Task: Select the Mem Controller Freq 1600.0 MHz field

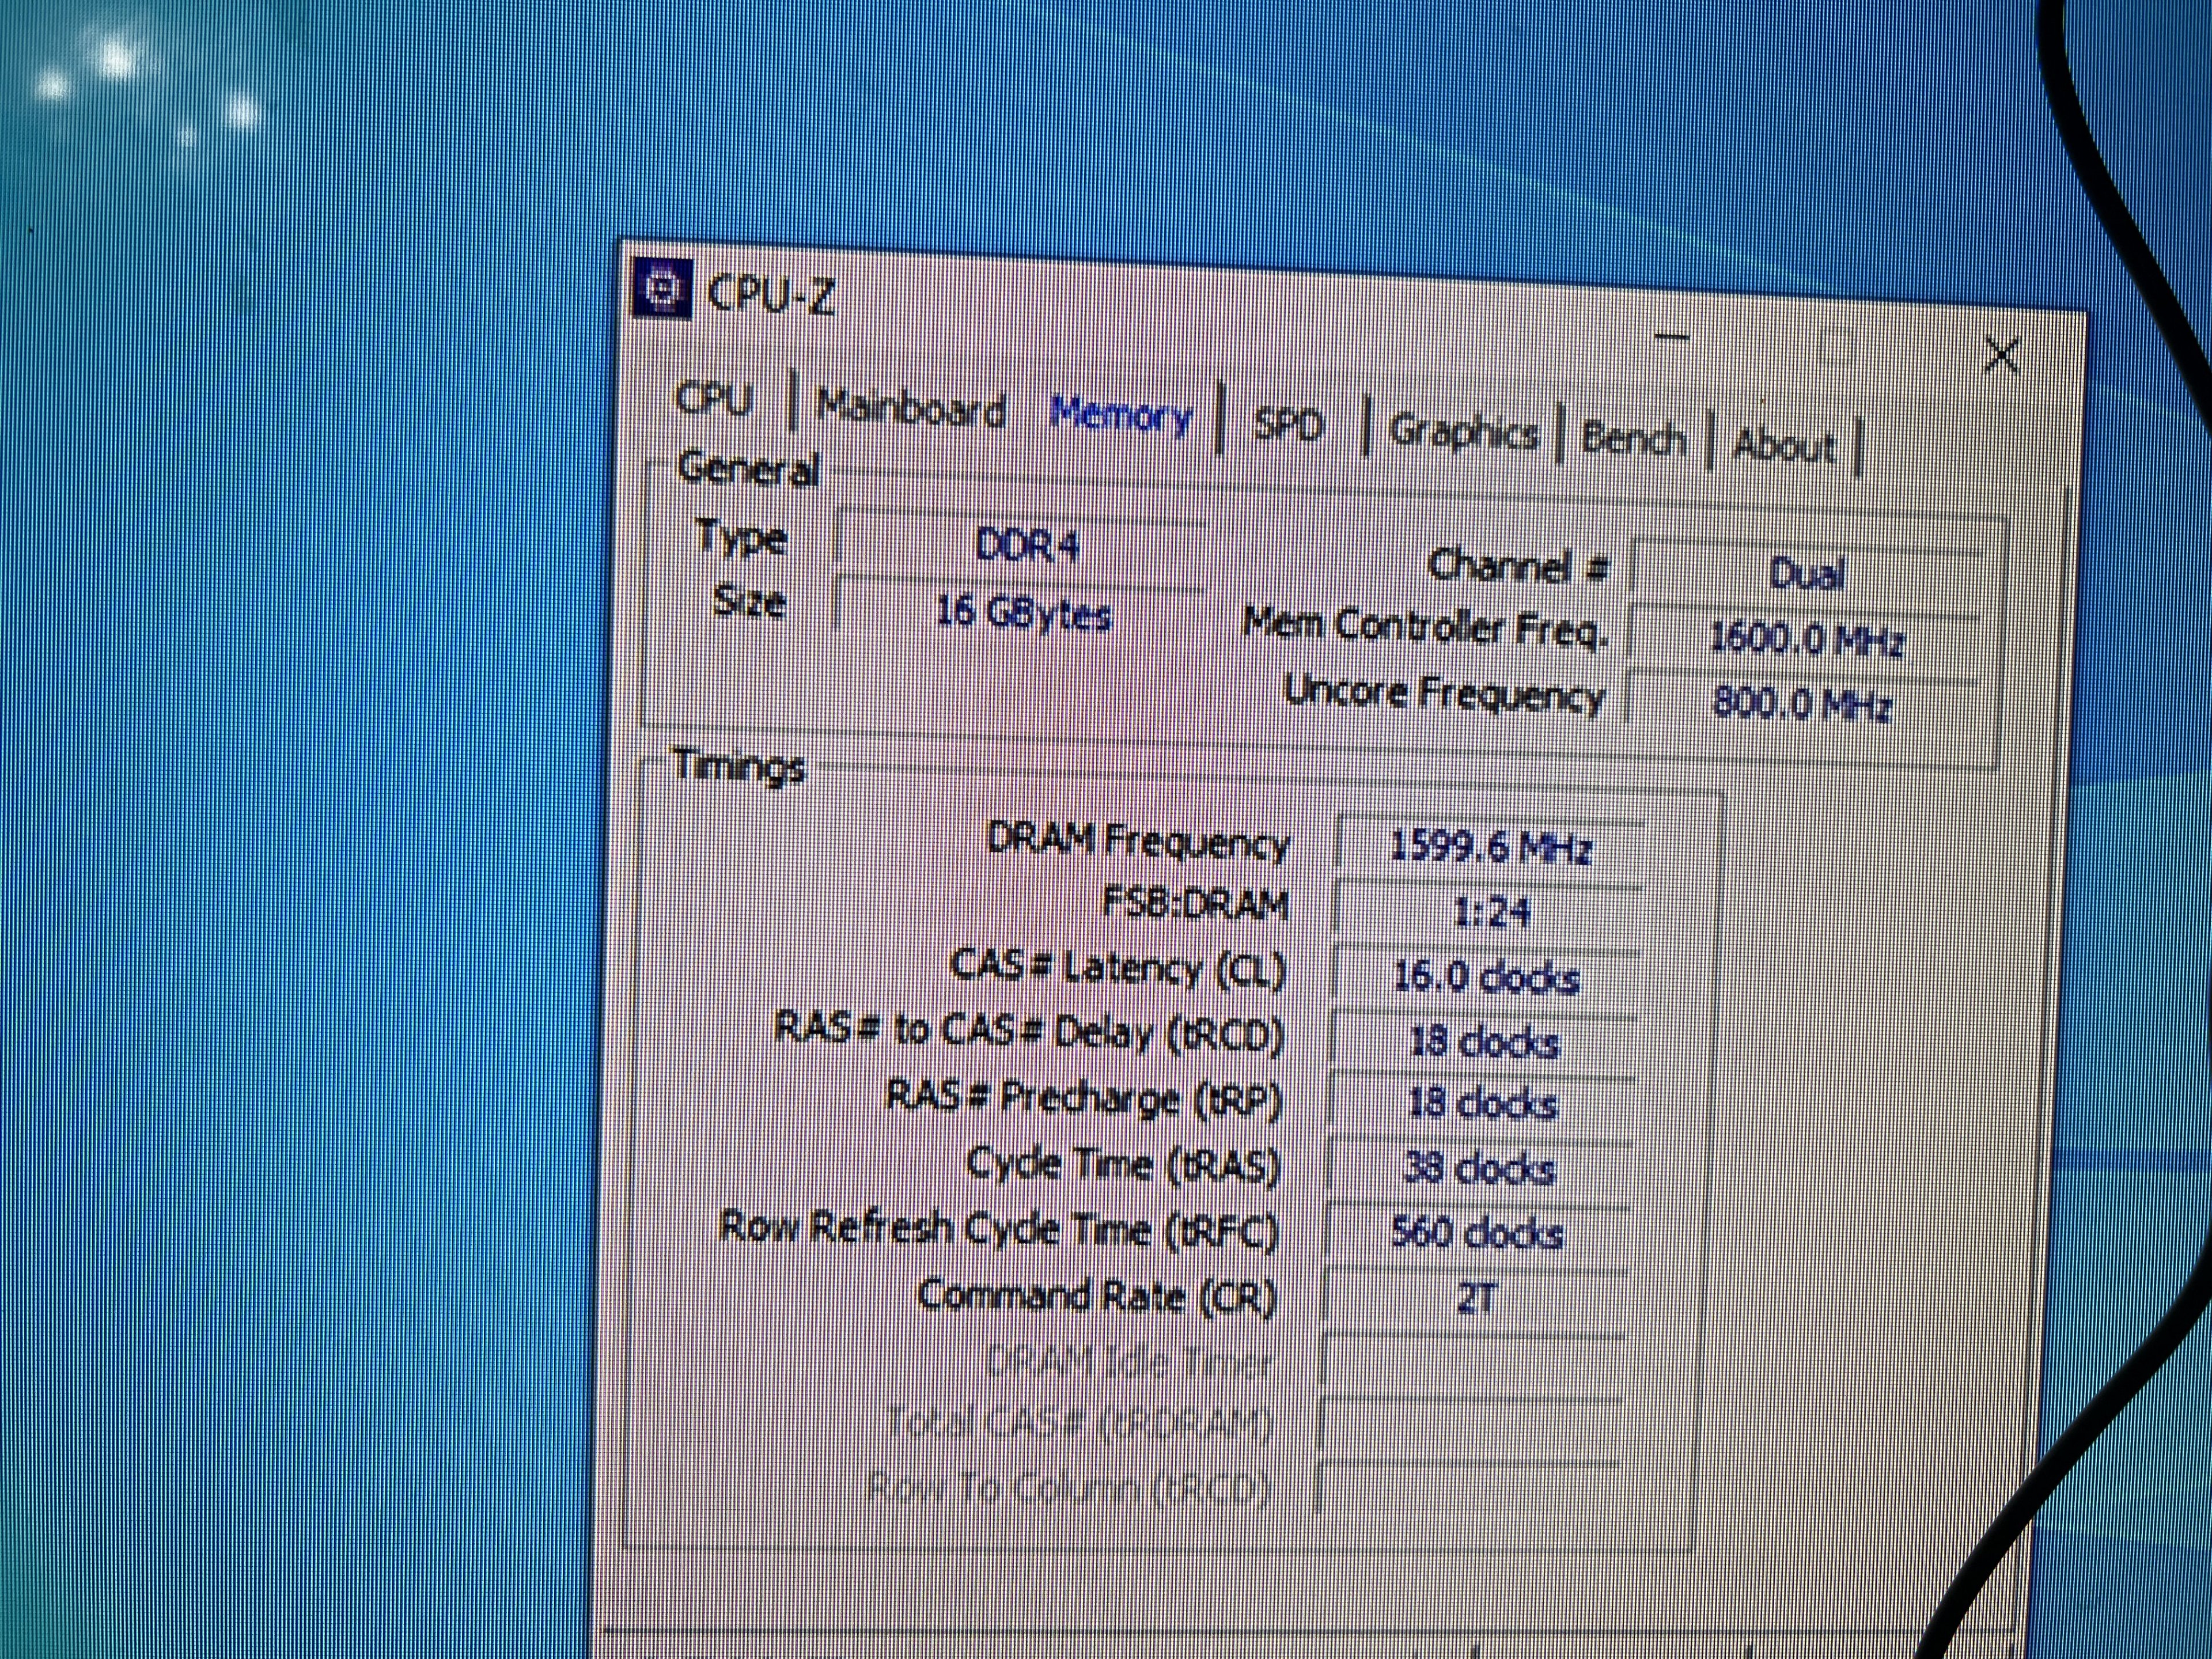Action: pos(1806,638)
